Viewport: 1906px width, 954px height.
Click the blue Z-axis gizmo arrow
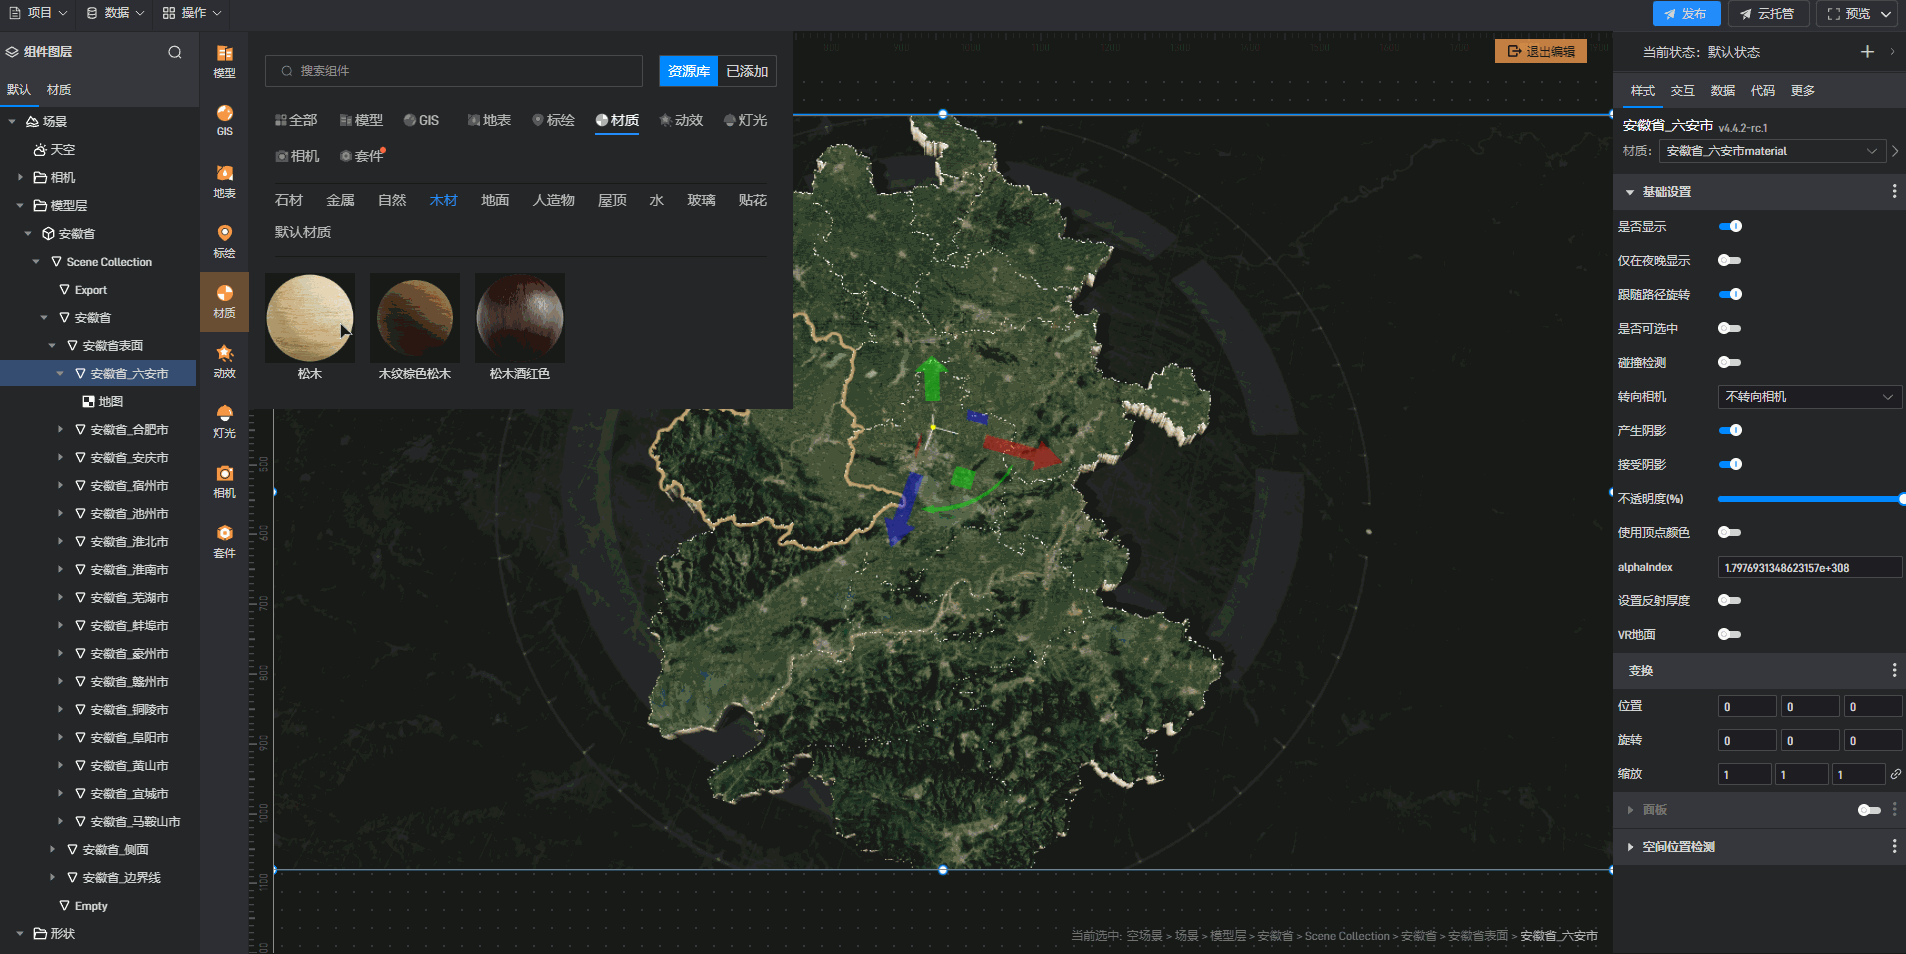coord(903,509)
